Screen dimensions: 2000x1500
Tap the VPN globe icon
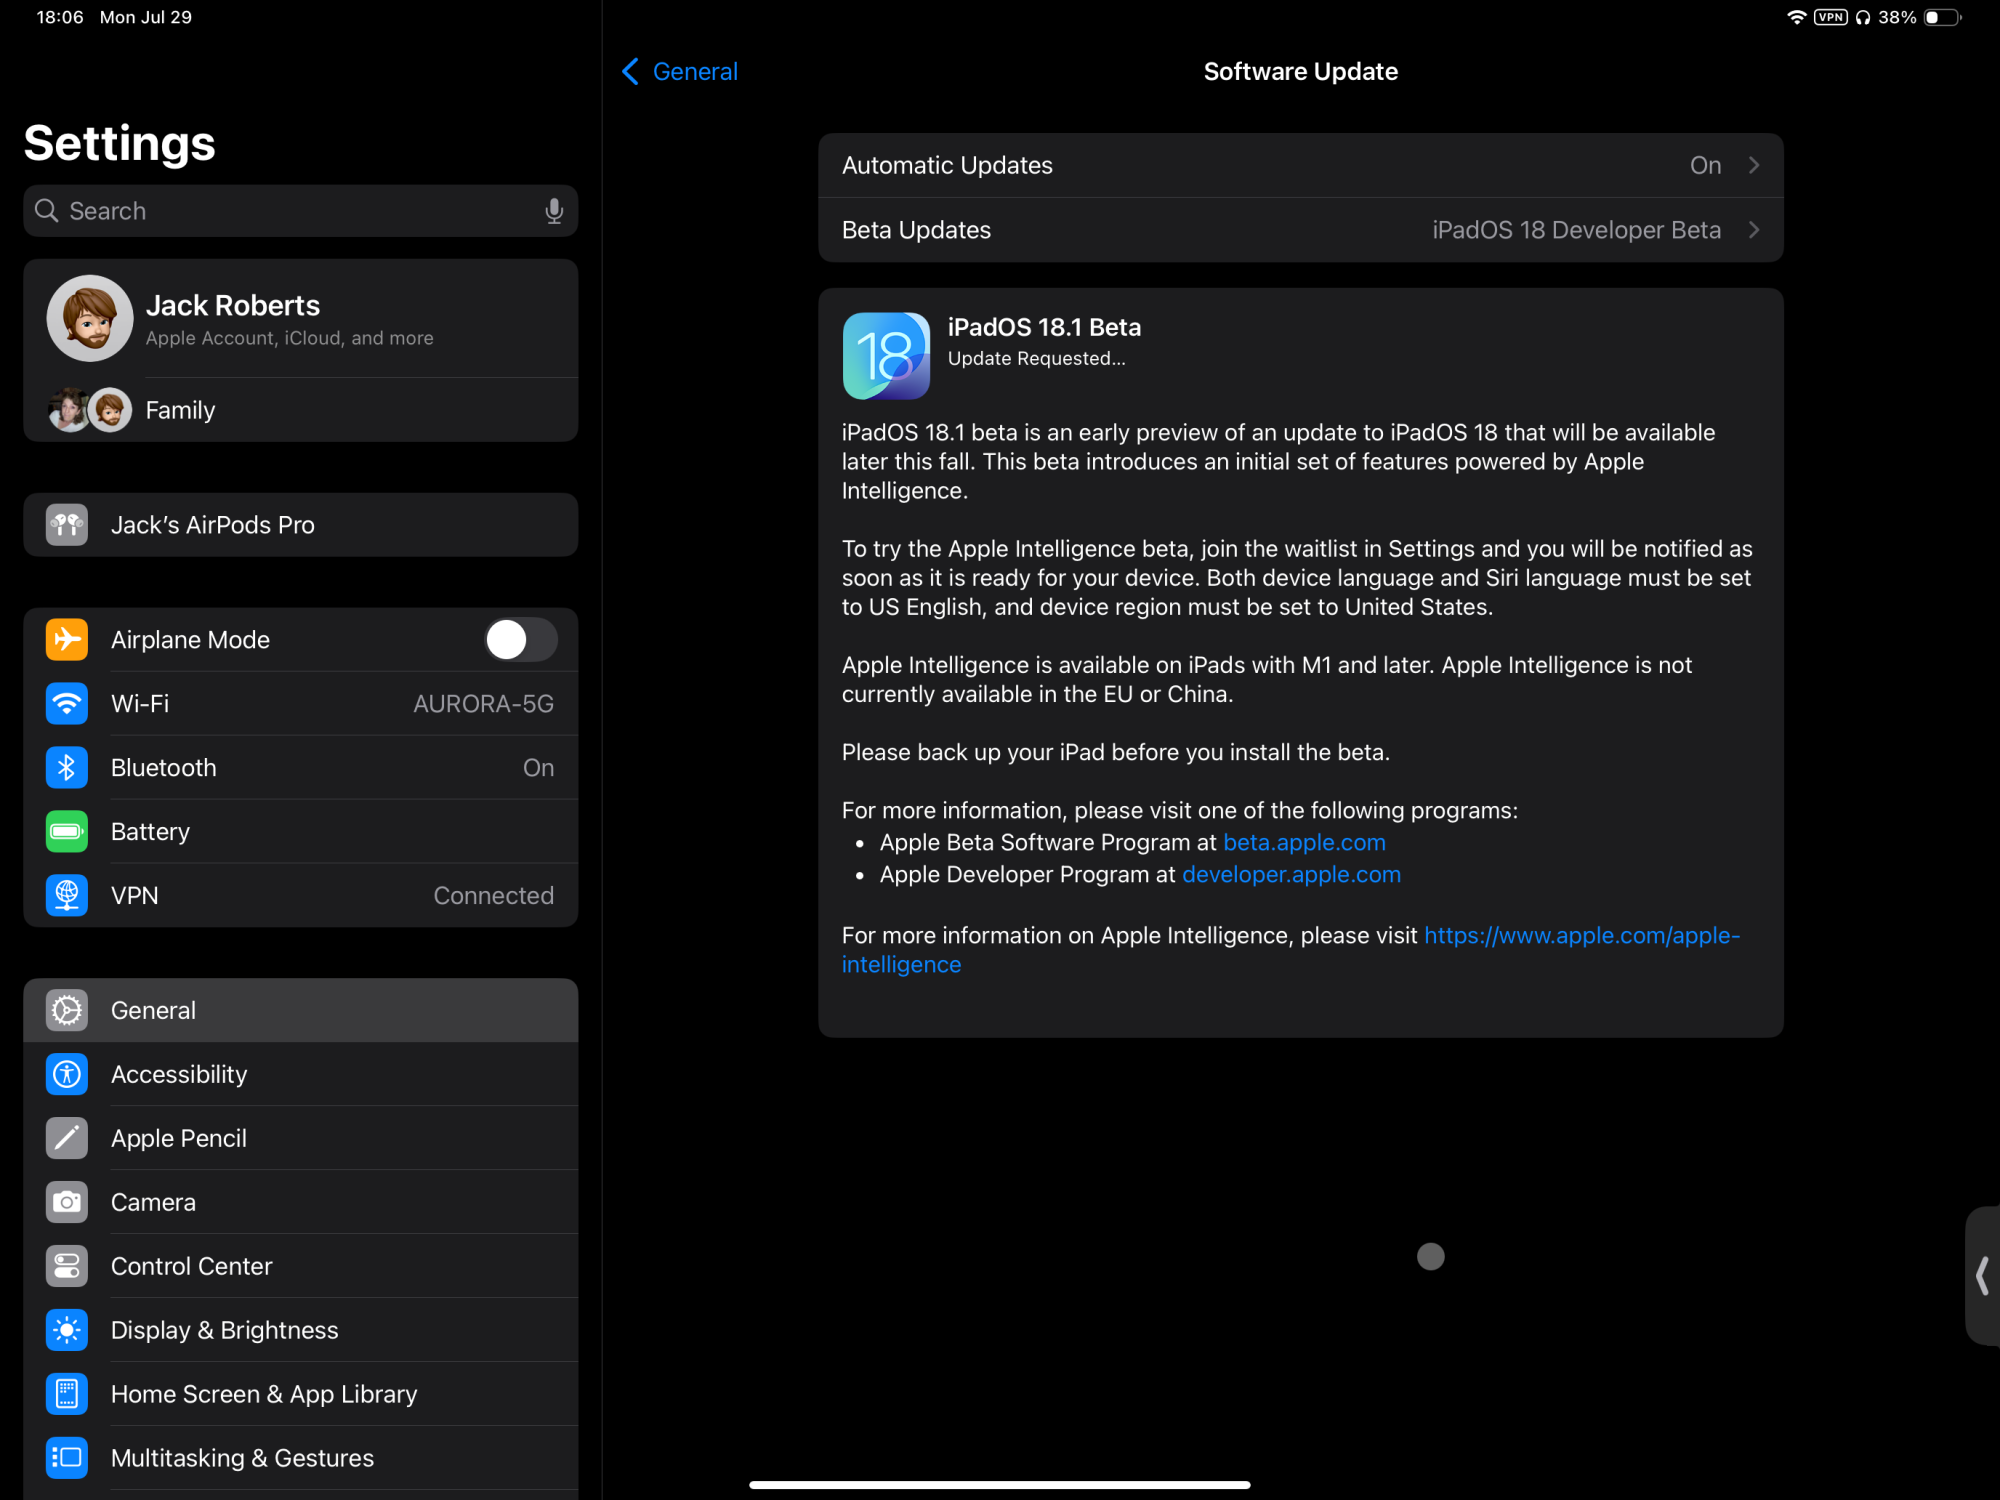67,896
